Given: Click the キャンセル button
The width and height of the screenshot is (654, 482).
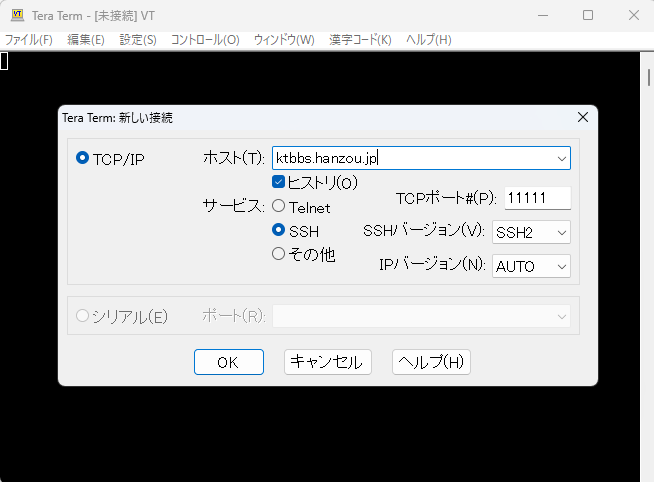Looking at the screenshot, I should tap(328, 362).
